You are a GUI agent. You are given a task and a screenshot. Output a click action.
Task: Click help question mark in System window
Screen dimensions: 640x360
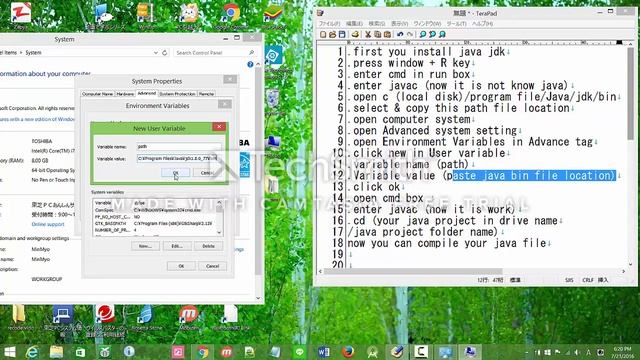click(250, 64)
